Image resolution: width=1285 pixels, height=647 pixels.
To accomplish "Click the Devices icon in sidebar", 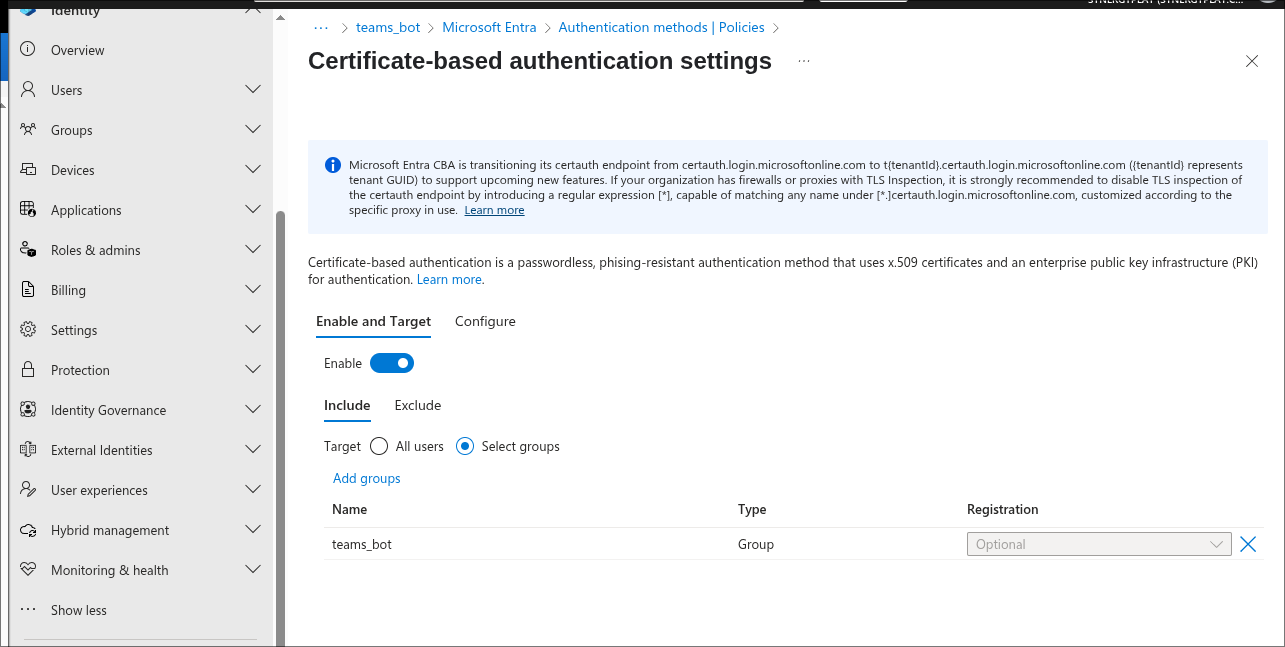I will pos(28,170).
